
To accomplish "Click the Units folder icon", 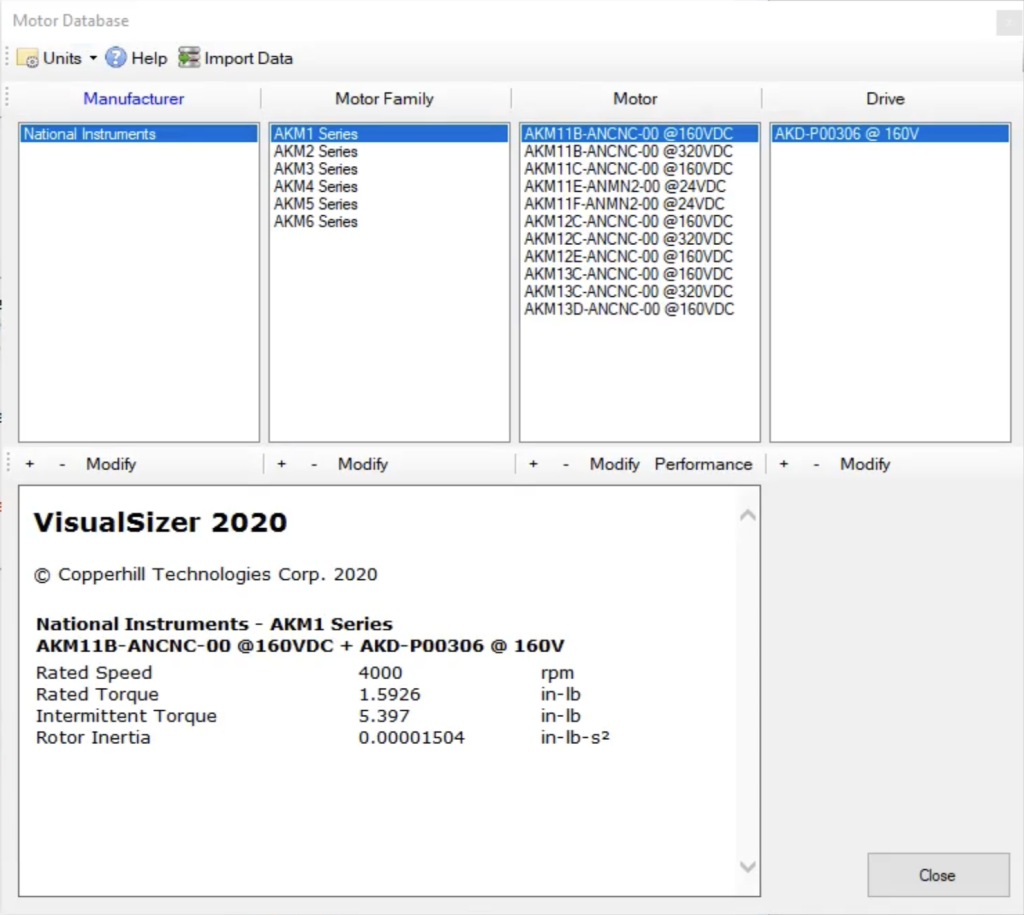I will 28,58.
